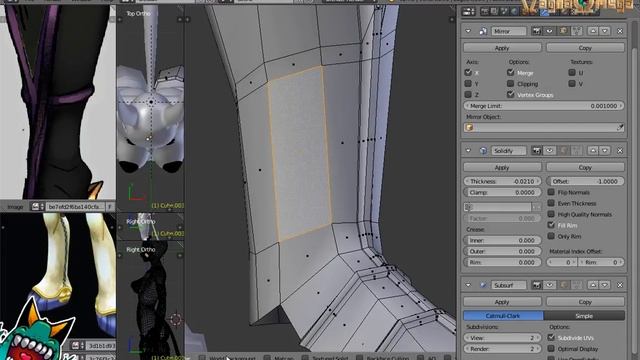Copy the Subsurf modifier
This screenshot has width=640, height=360.
(585, 302)
